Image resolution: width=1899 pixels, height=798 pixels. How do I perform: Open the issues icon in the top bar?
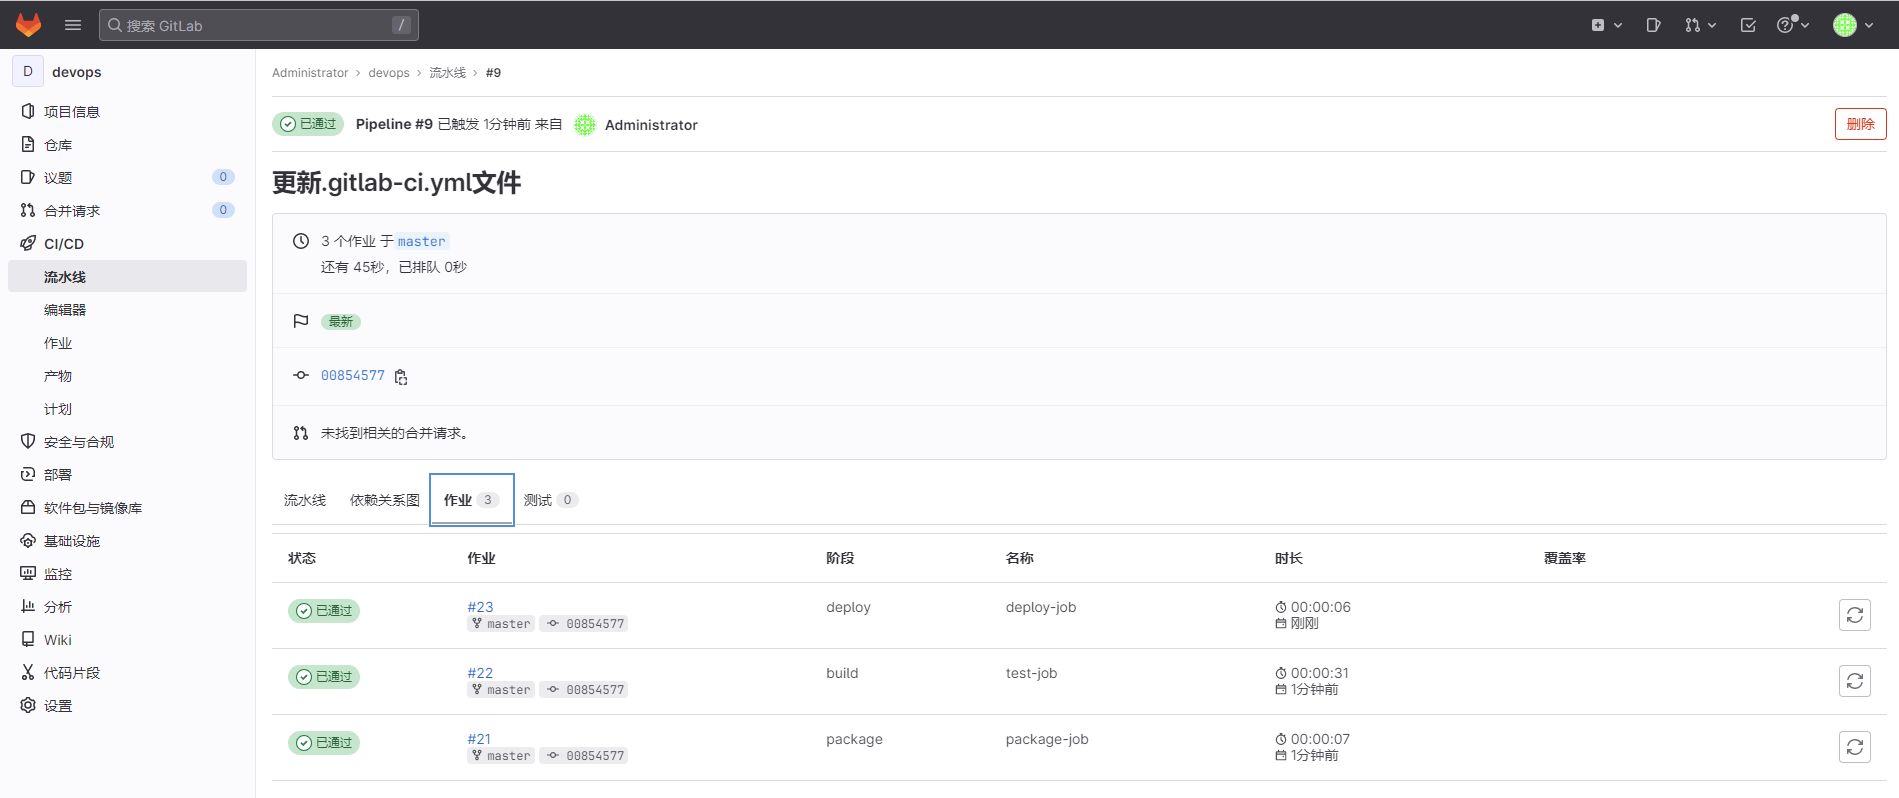[1653, 25]
